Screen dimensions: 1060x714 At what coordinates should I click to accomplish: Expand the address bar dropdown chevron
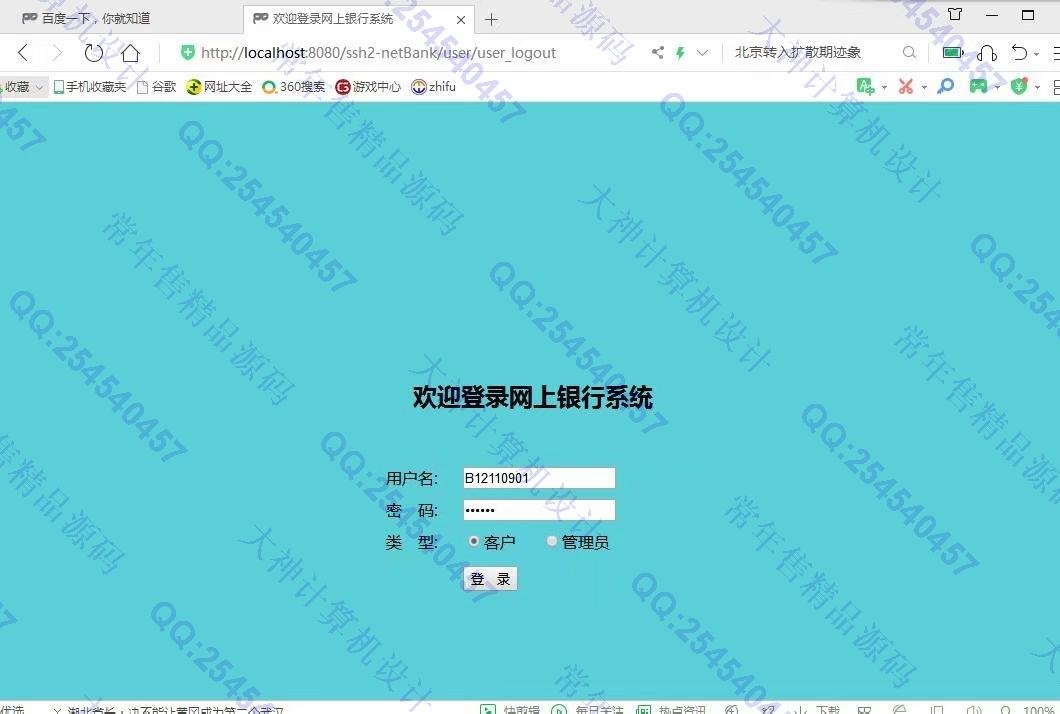pyautogui.click(x=702, y=52)
